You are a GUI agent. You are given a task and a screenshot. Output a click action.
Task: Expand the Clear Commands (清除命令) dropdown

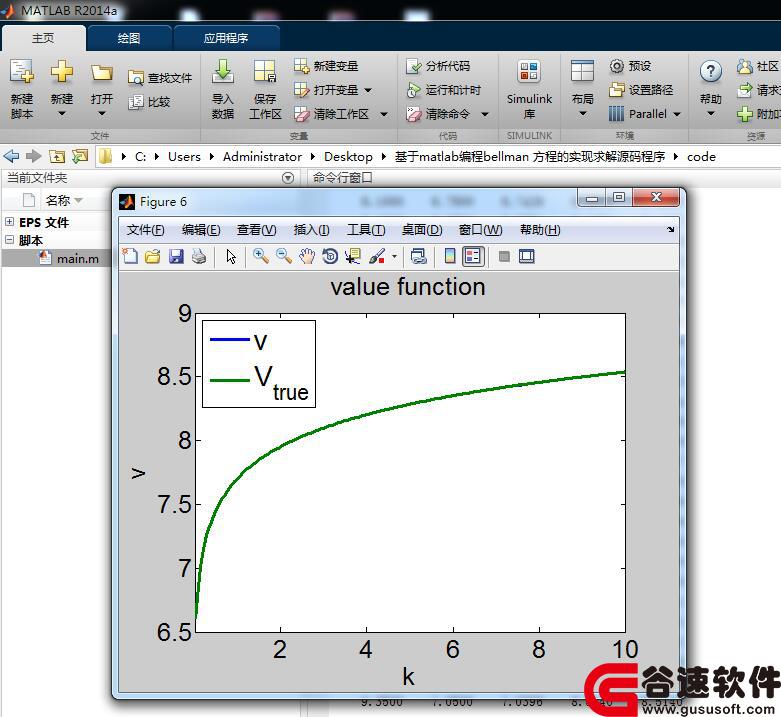click(485, 114)
